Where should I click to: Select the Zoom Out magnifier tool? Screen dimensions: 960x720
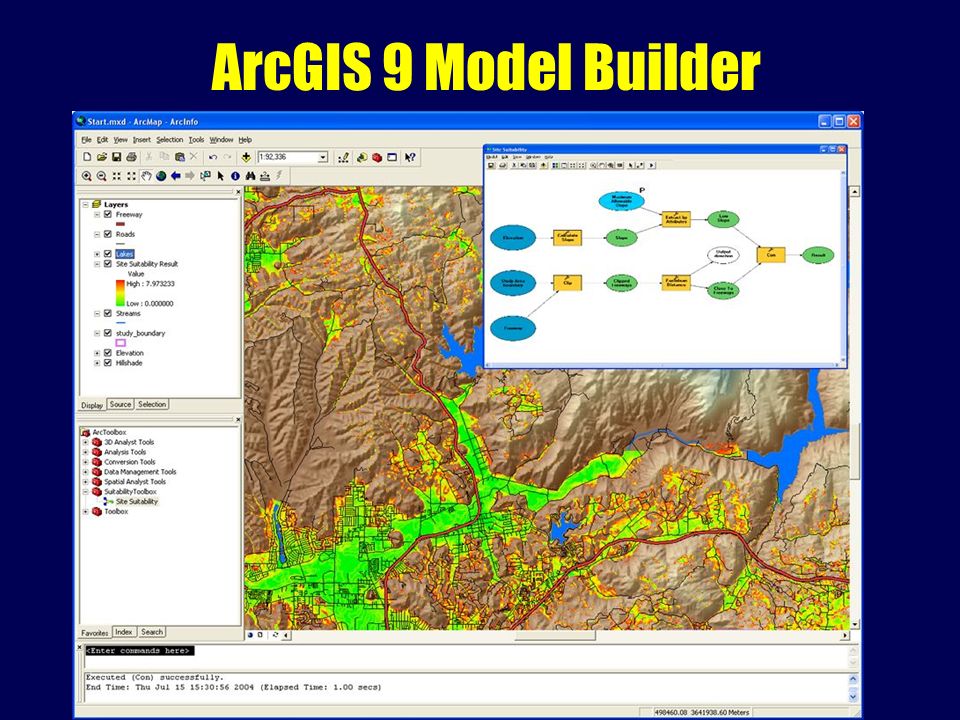pos(102,176)
